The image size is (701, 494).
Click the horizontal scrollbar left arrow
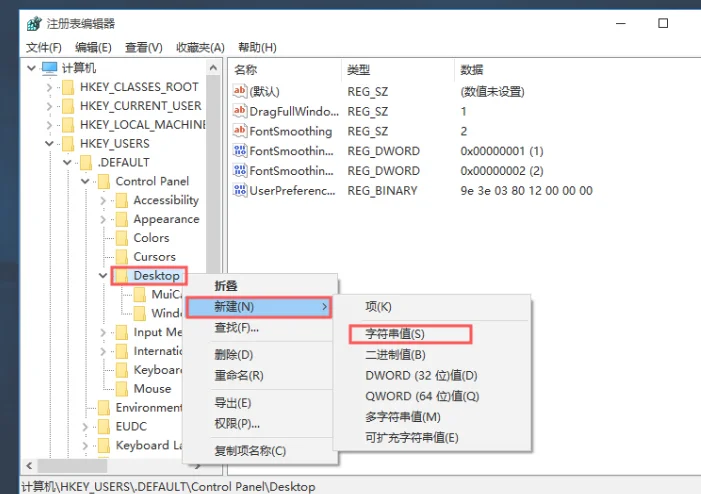pos(29,466)
